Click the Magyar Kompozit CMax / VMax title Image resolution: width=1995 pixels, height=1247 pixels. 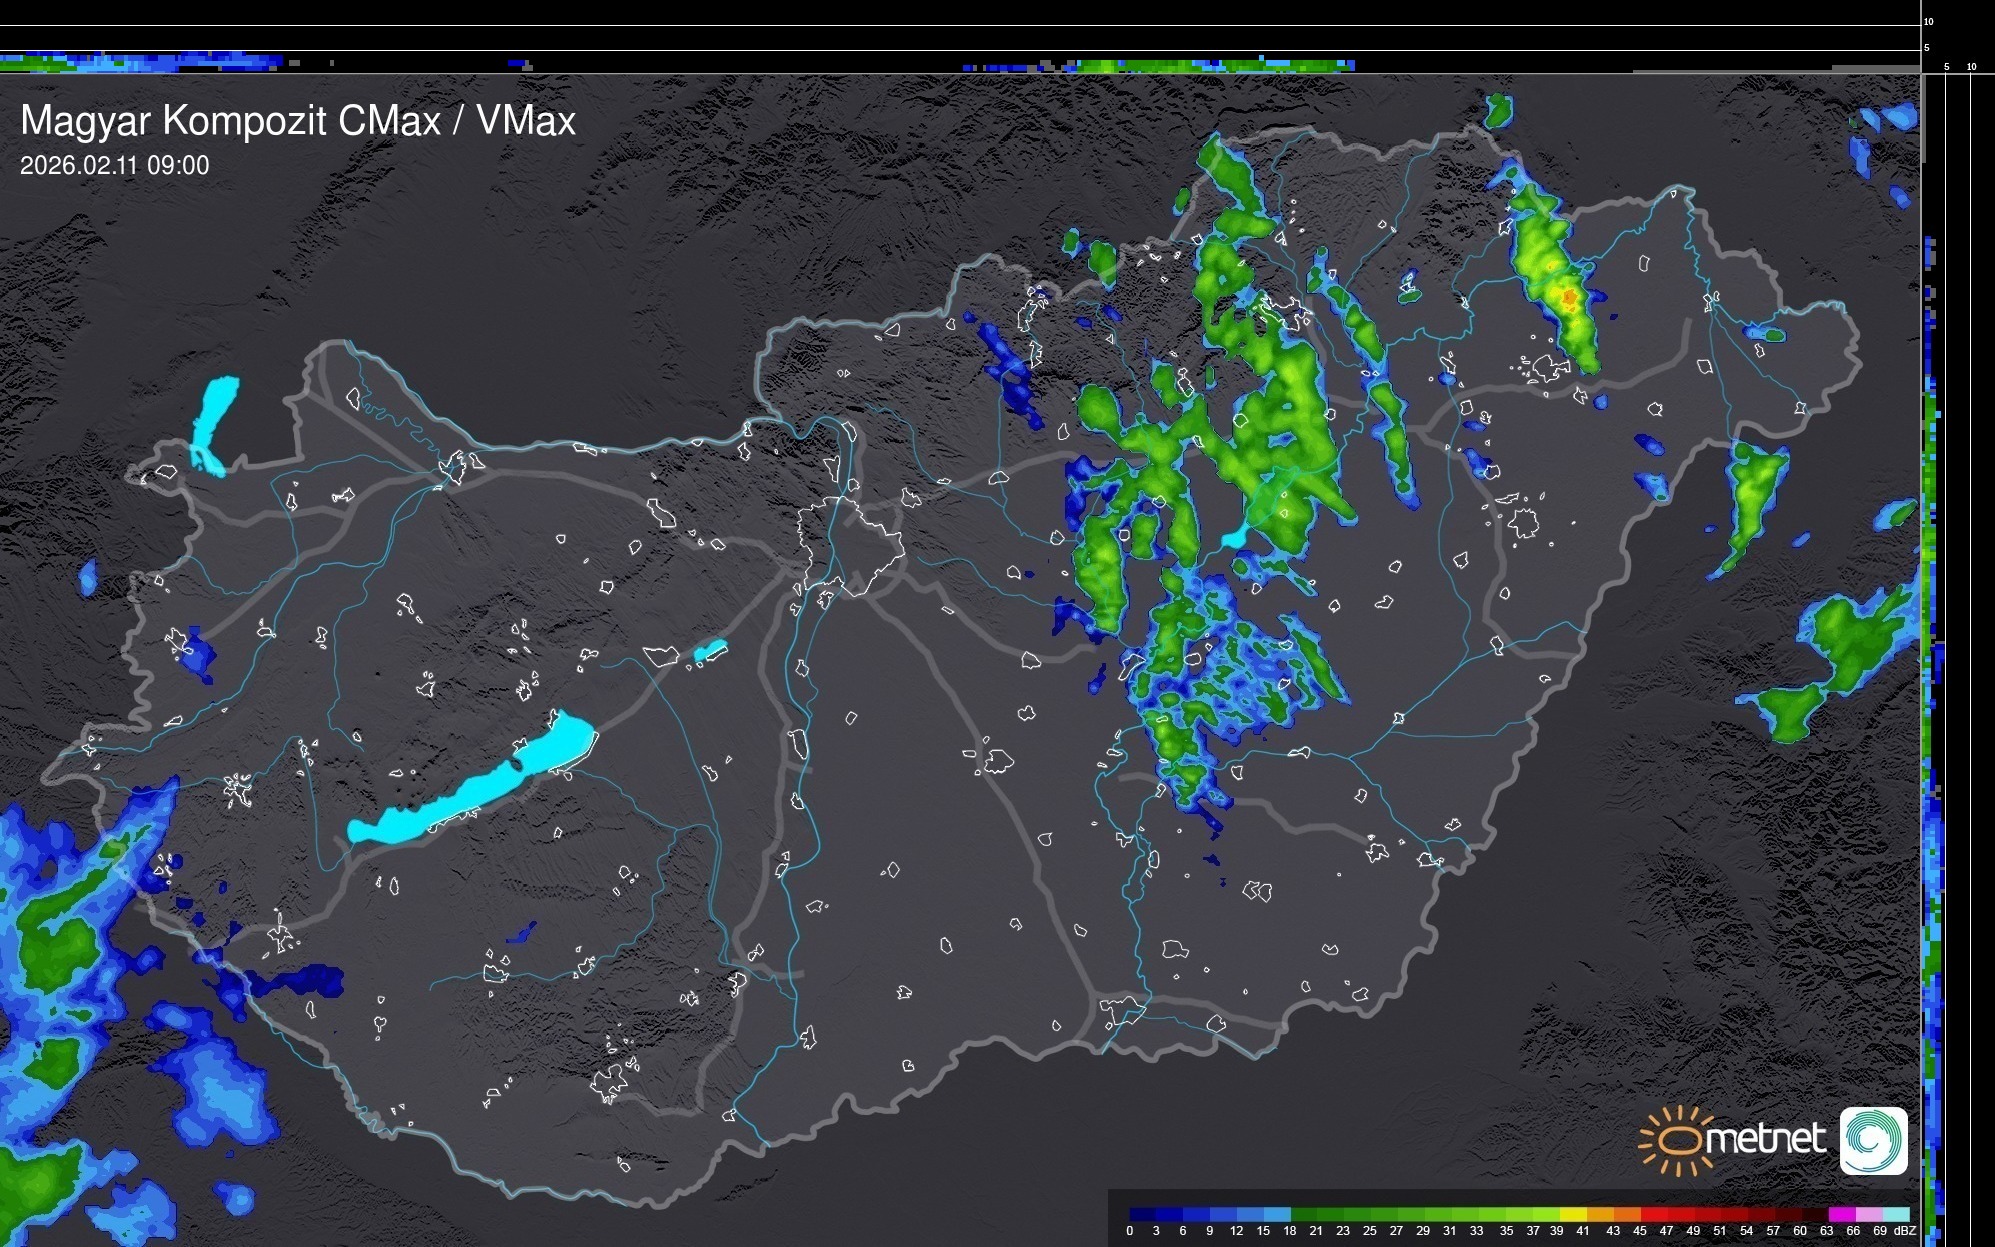pos(298,121)
